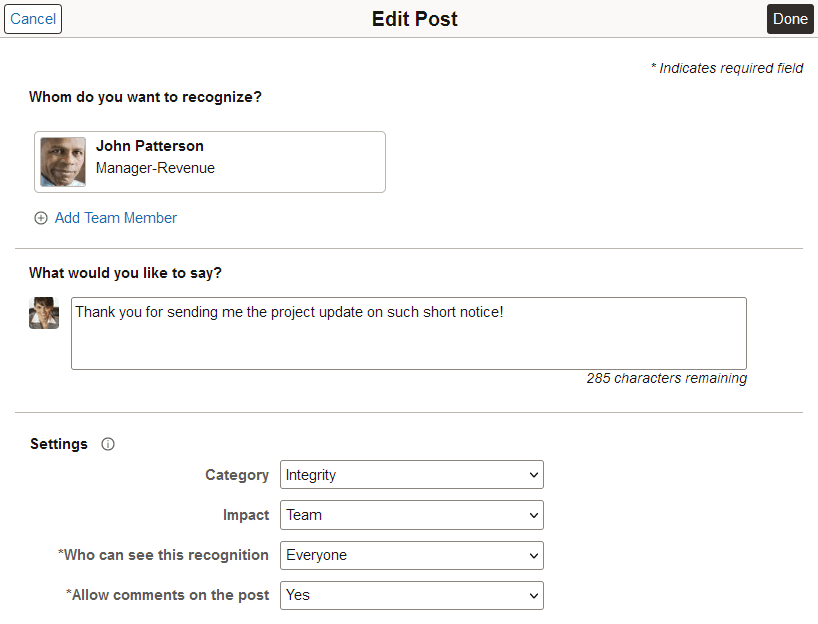Click the Impact dropdown chevron

[x=533, y=514]
